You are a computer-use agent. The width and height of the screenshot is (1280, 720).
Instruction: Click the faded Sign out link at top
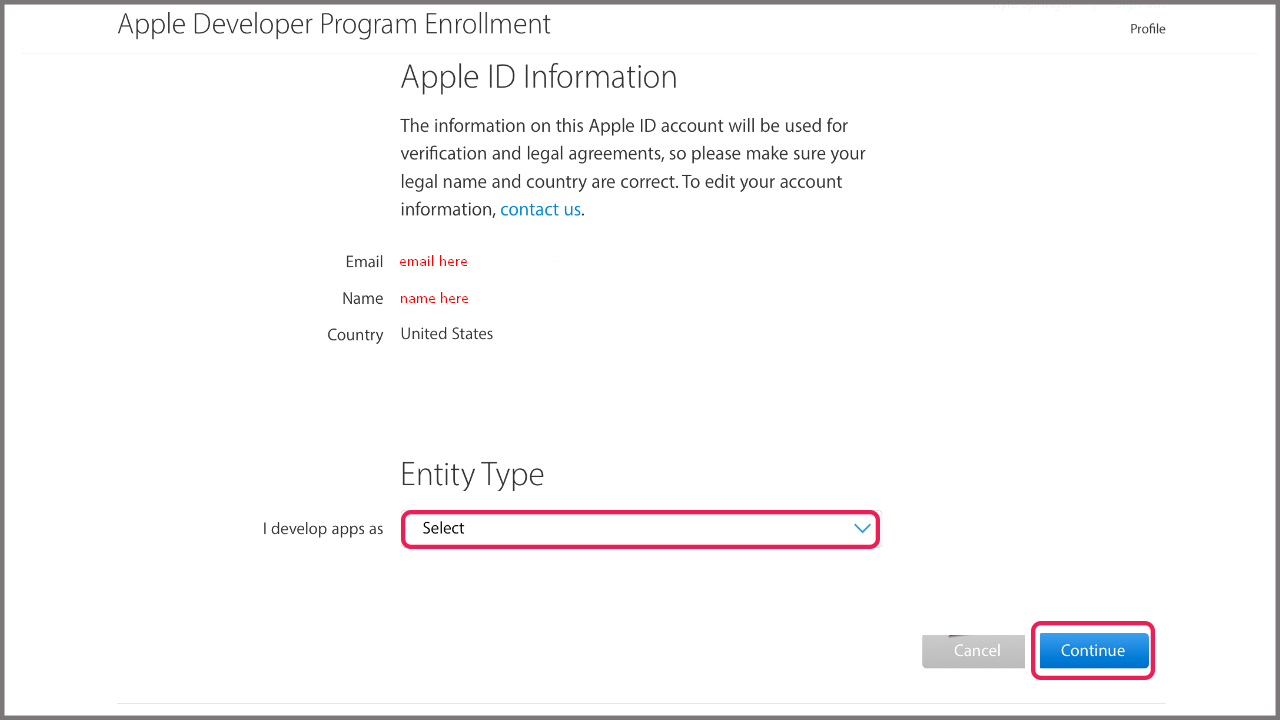click(1140, 6)
